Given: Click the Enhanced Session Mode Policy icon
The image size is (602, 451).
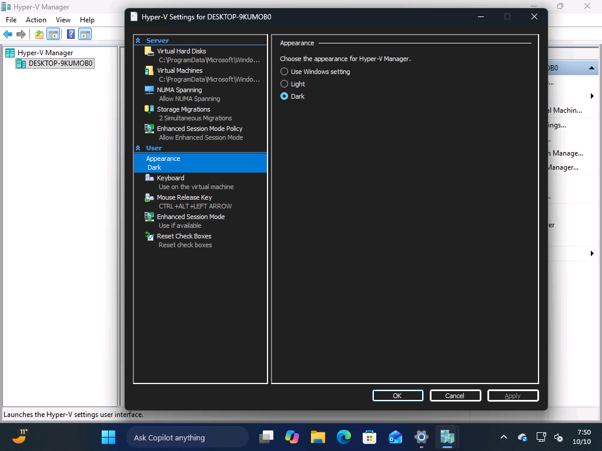Looking at the screenshot, I should (x=149, y=129).
